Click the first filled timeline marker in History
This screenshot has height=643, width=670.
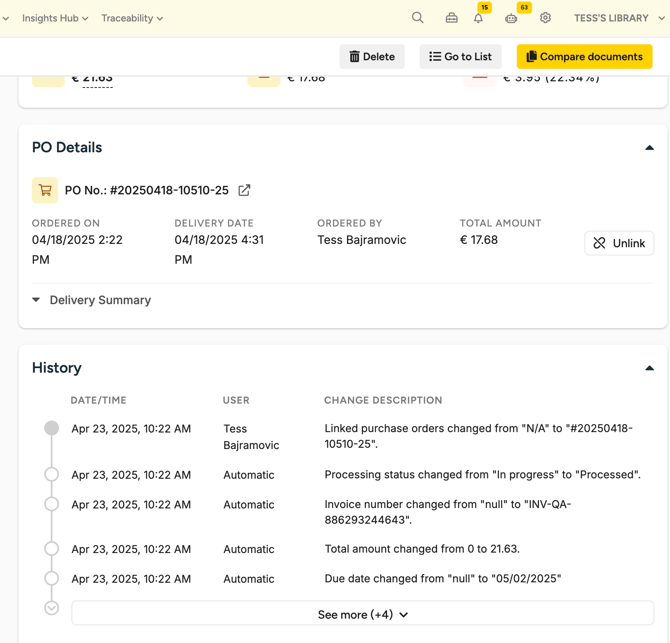pyautogui.click(x=52, y=428)
